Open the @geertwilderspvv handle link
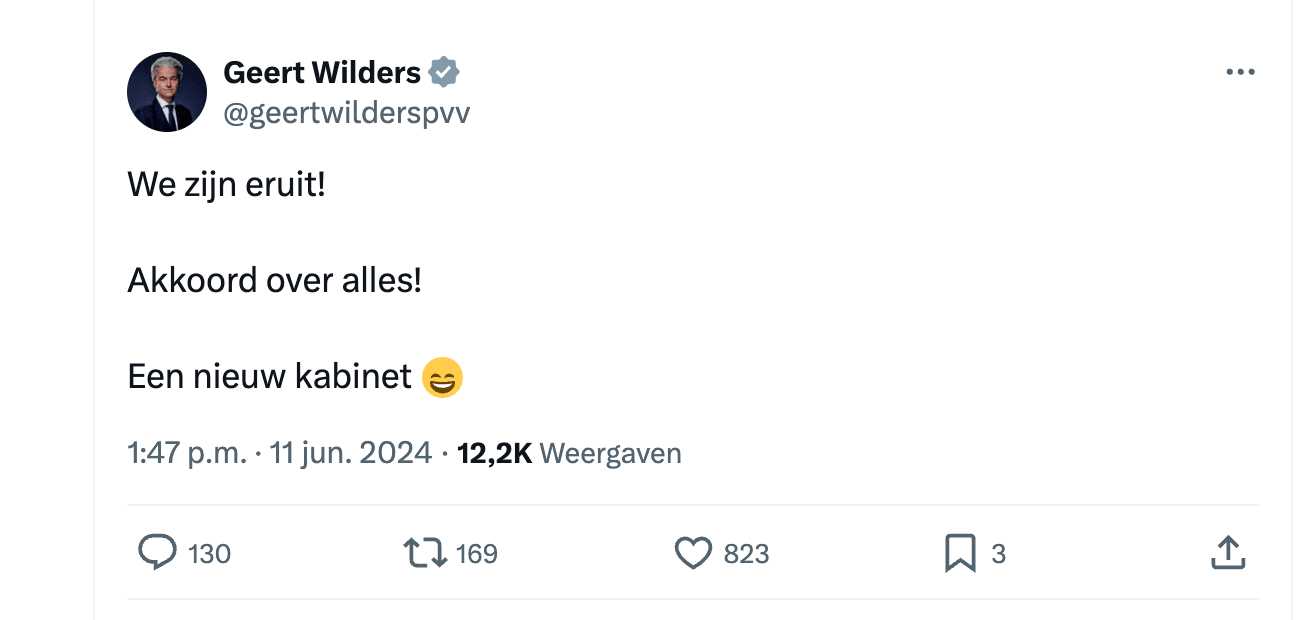 coord(346,113)
